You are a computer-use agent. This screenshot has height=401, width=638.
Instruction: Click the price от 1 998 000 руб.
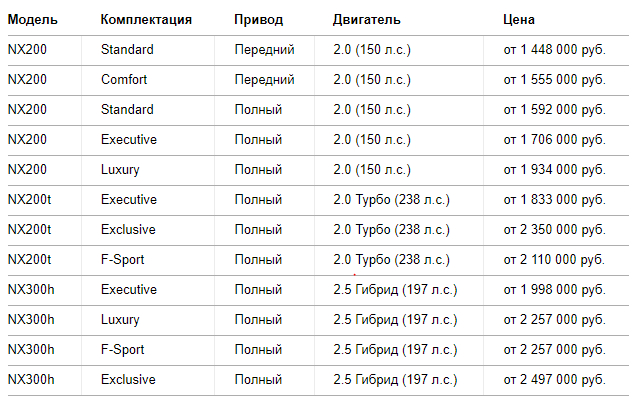[557, 290]
